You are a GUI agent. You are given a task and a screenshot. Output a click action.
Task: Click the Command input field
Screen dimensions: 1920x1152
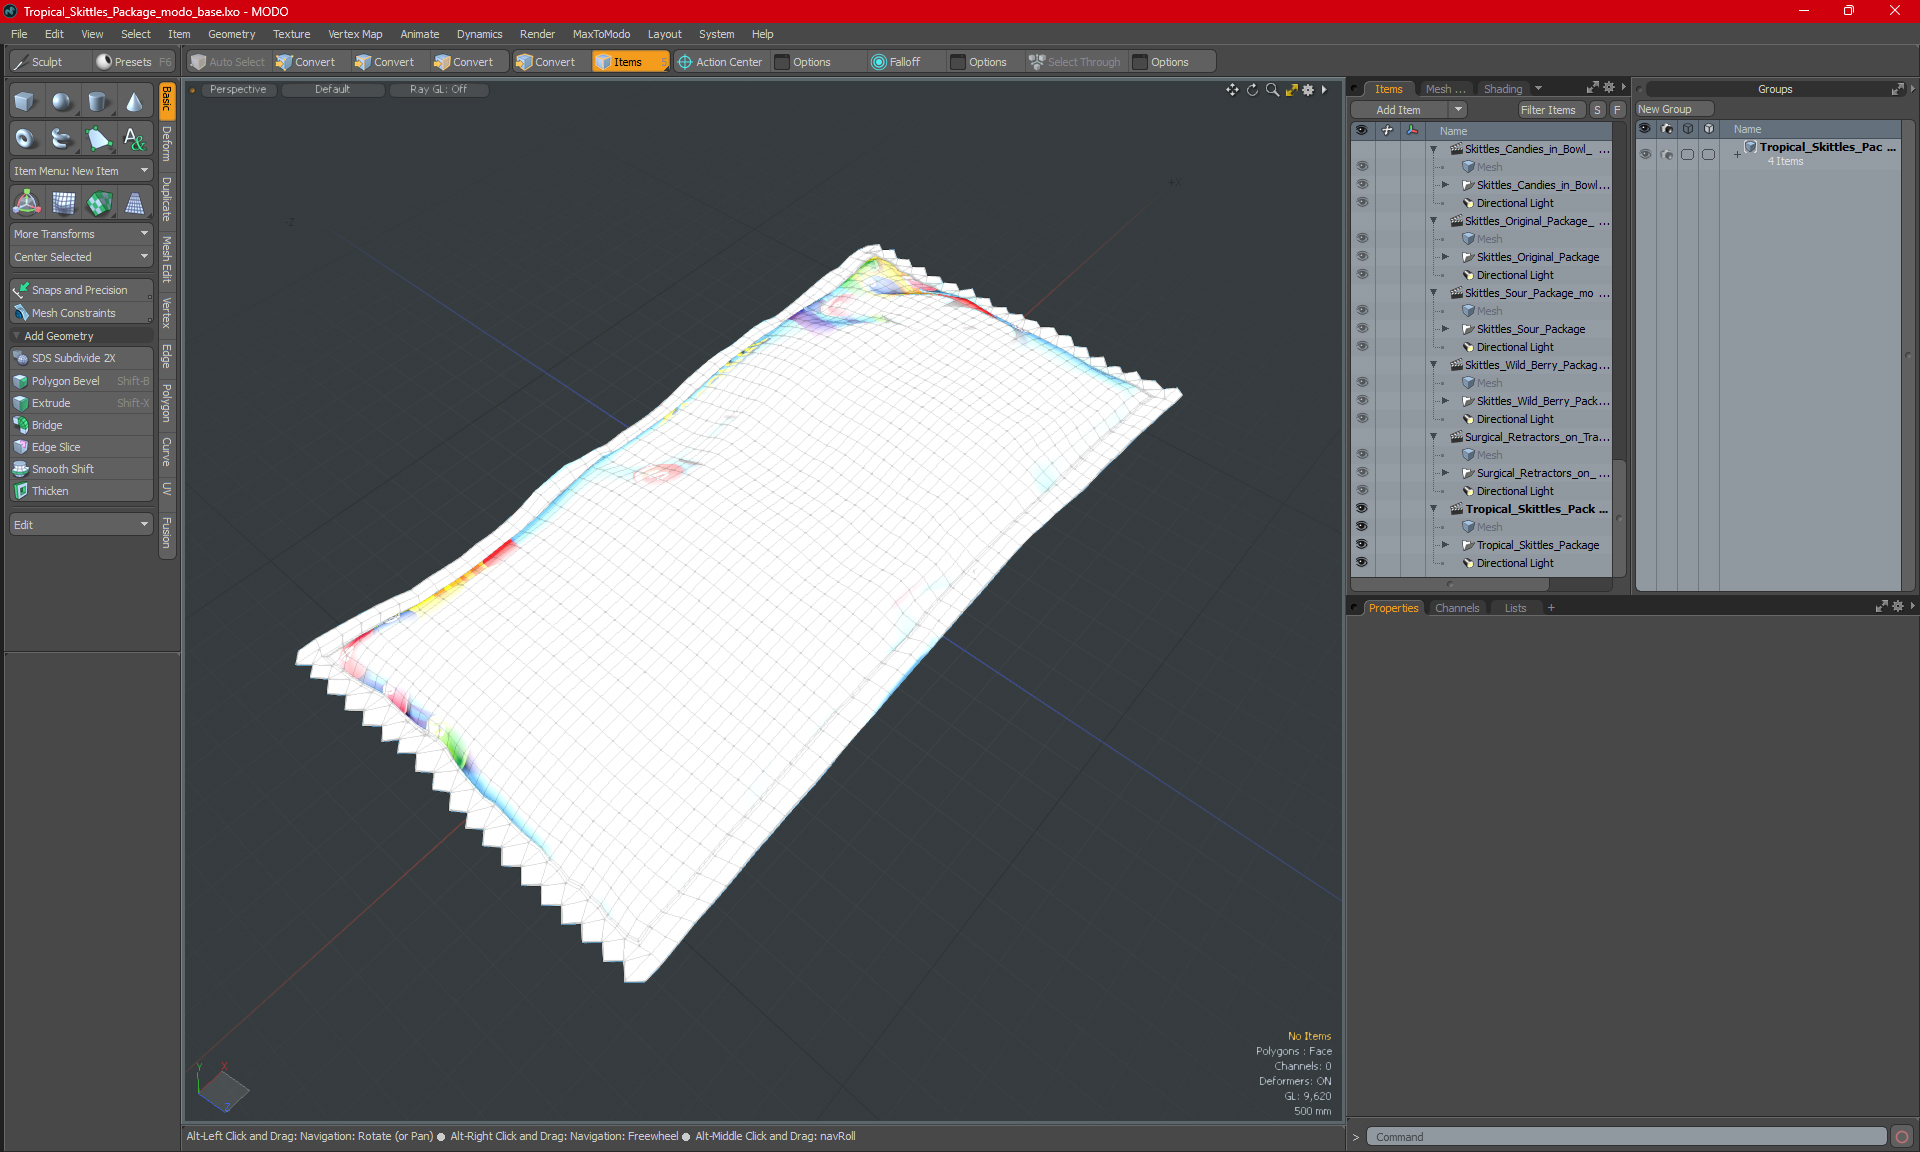tap(1626, 1137)
